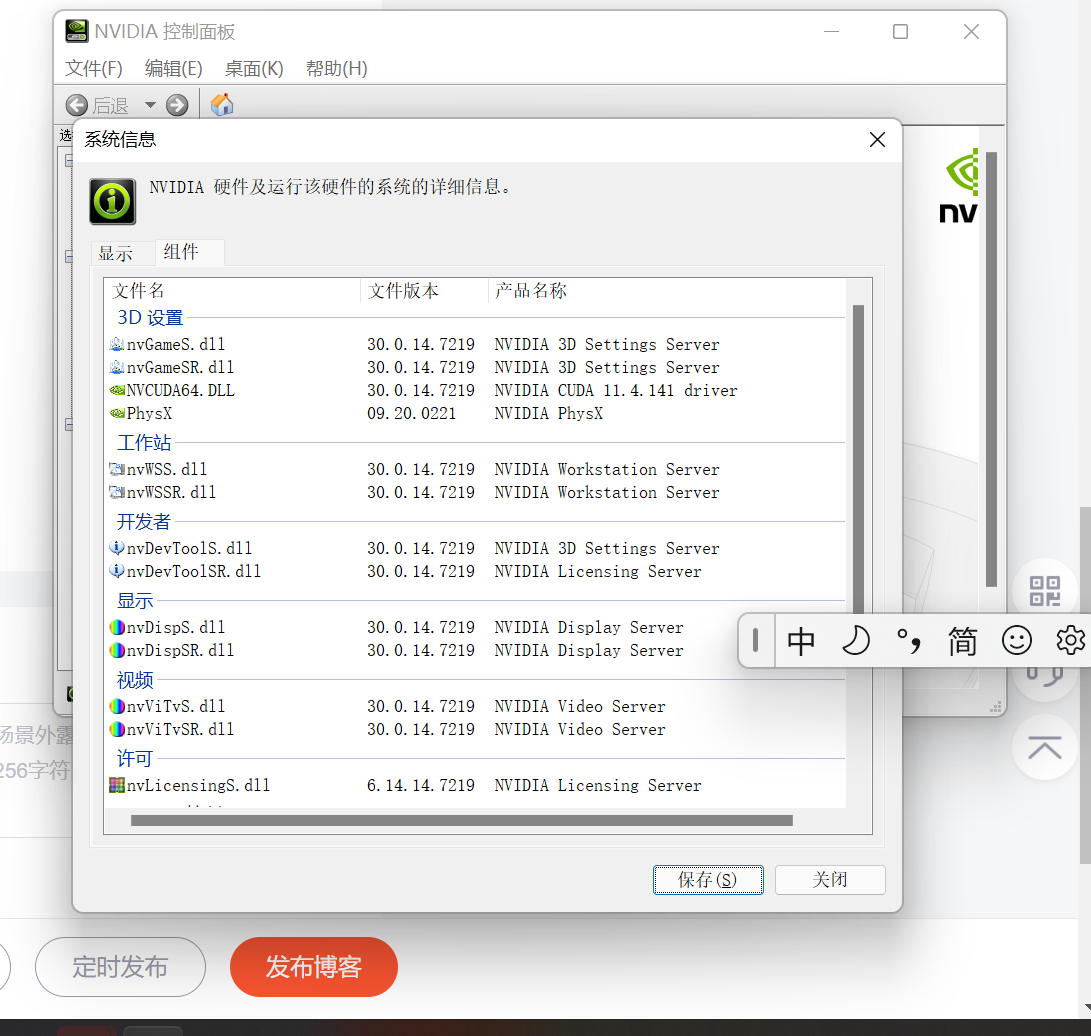Click the NVIDIA panel right-side scrollbar
The image size is (1091, 1036).
click(x=992, y=369)
